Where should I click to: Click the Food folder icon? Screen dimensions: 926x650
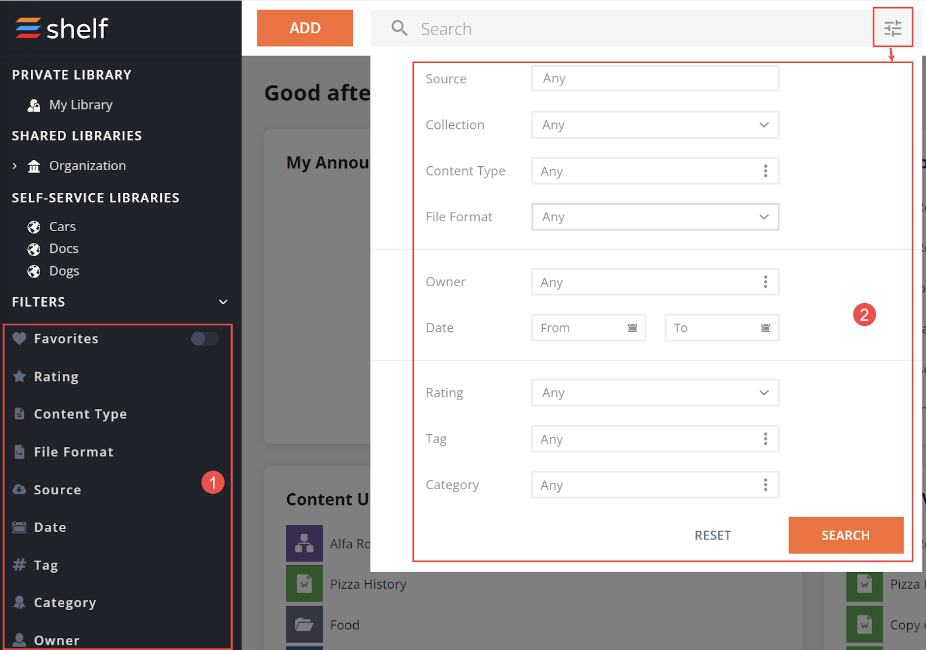305,624
